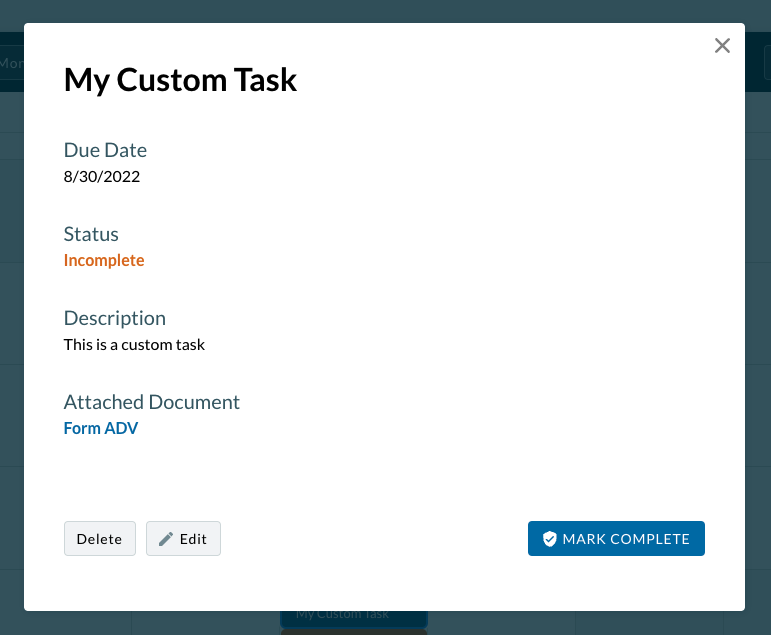Click the orange Incomplete status text
This screenshot has height=635, width=771.
(x=104, y=260)
